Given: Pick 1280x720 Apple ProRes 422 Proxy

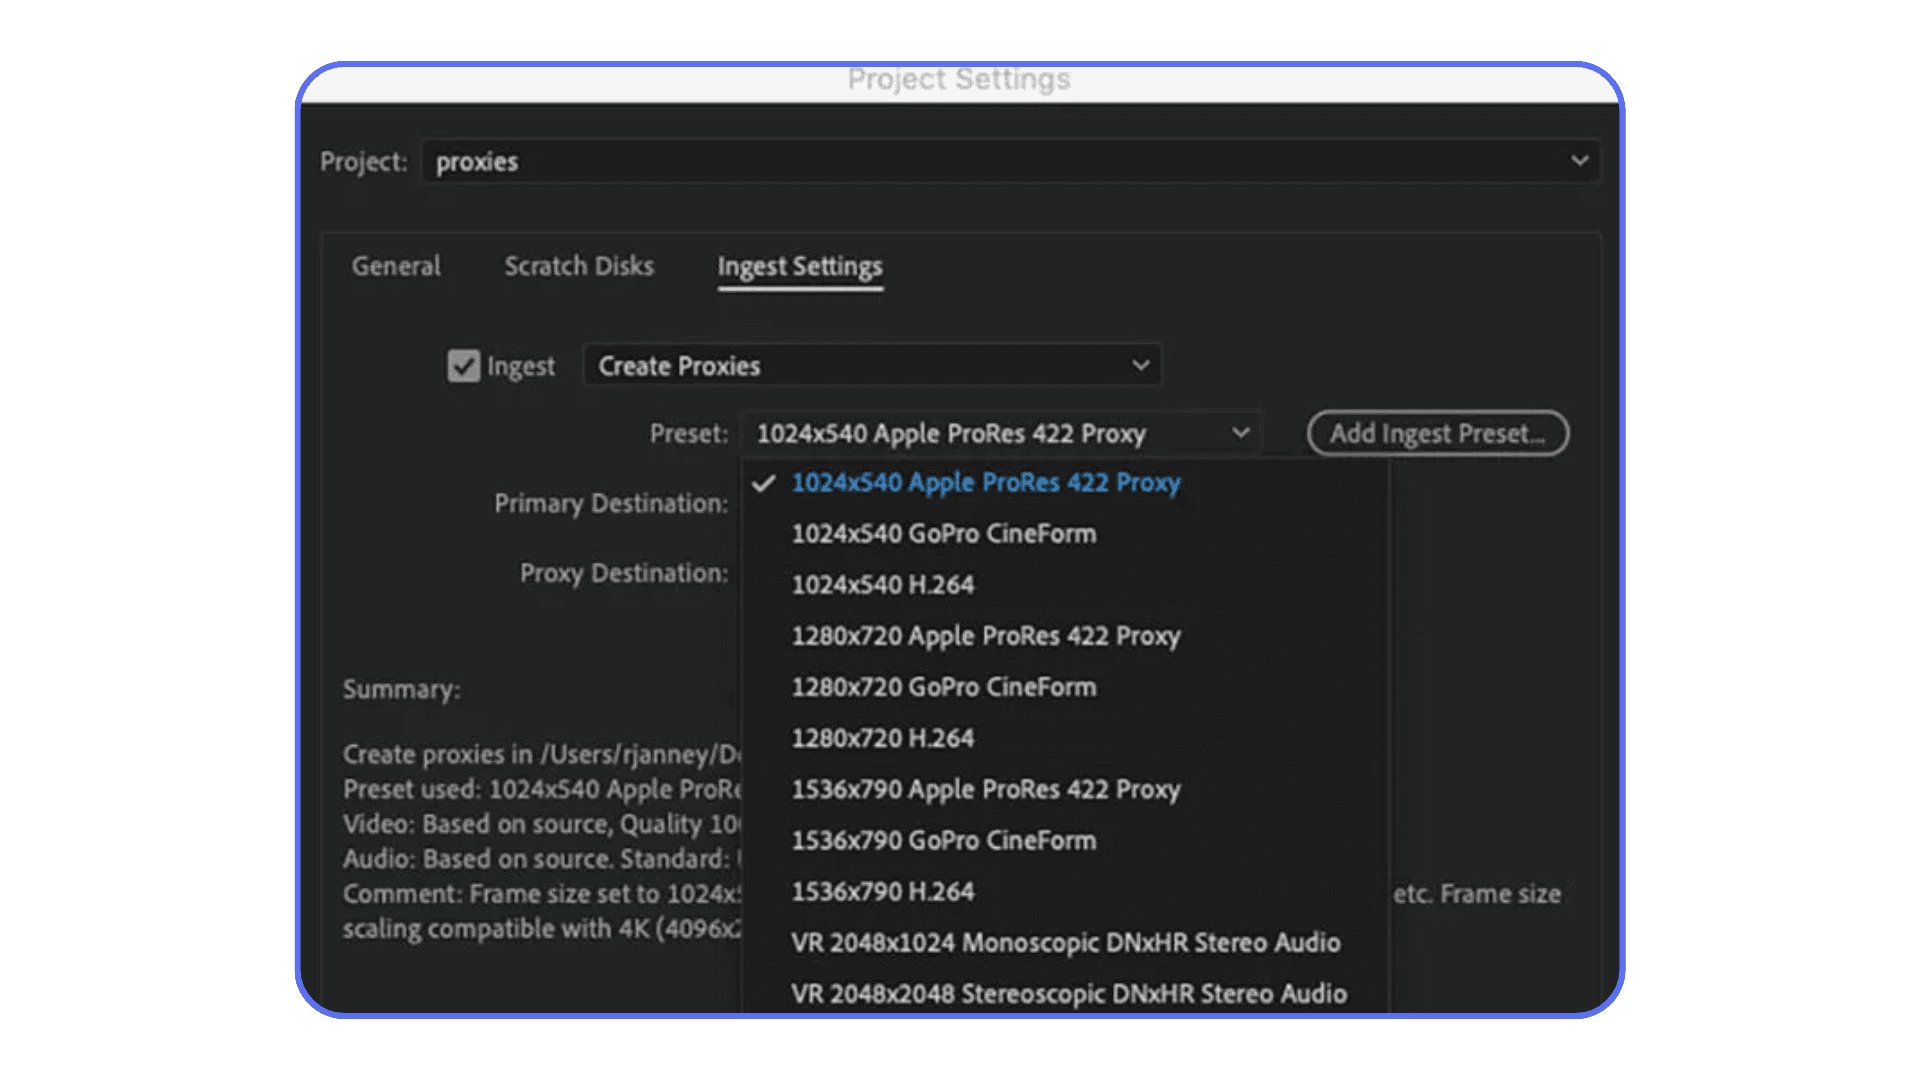Looking at the screenshot, I should tap(985, 636).
